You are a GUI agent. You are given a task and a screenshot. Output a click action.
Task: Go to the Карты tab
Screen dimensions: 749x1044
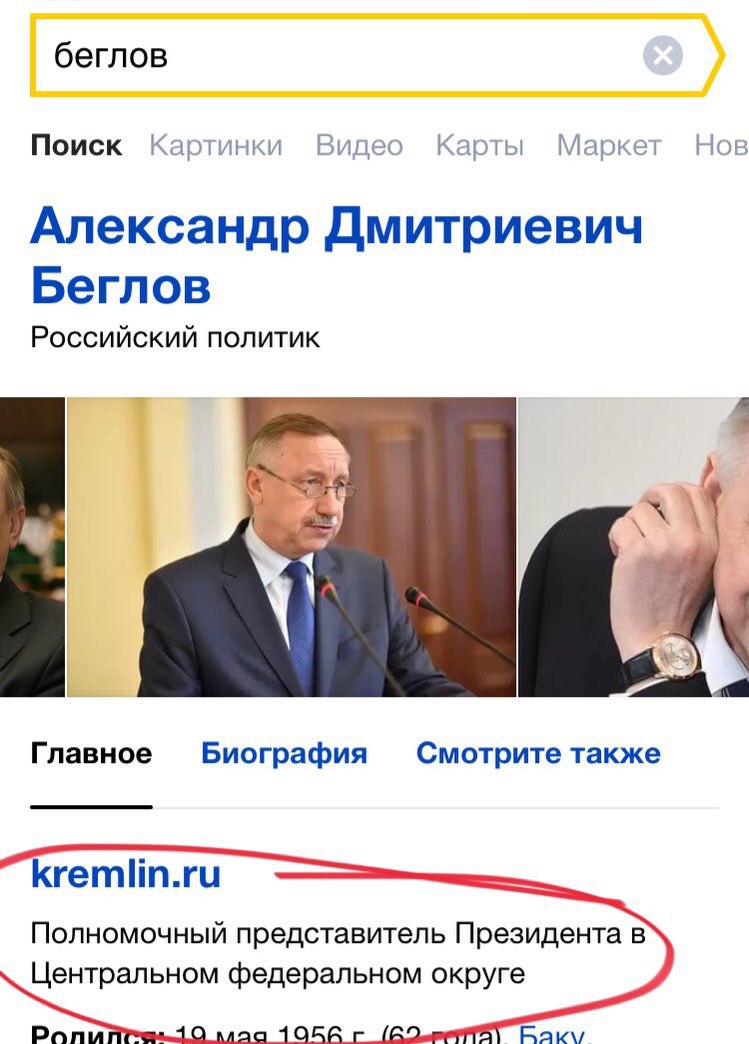click(480, 145)
